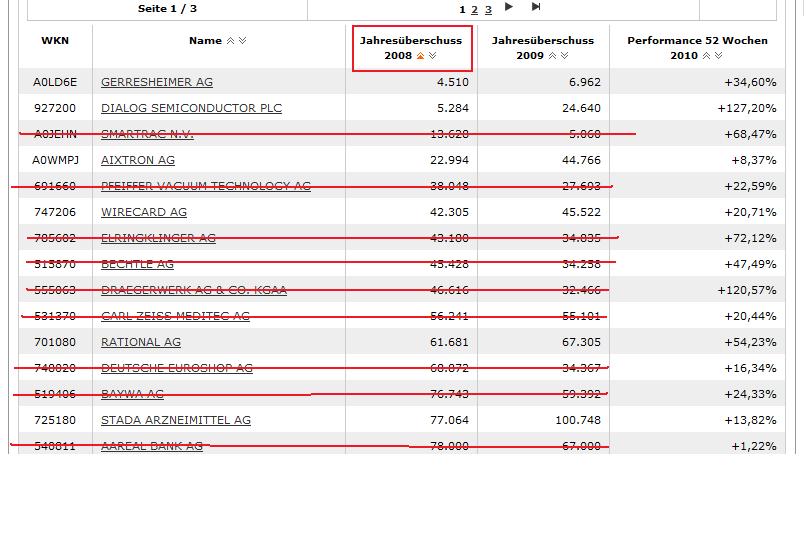Click WKN A0LD6E cell

55,82
